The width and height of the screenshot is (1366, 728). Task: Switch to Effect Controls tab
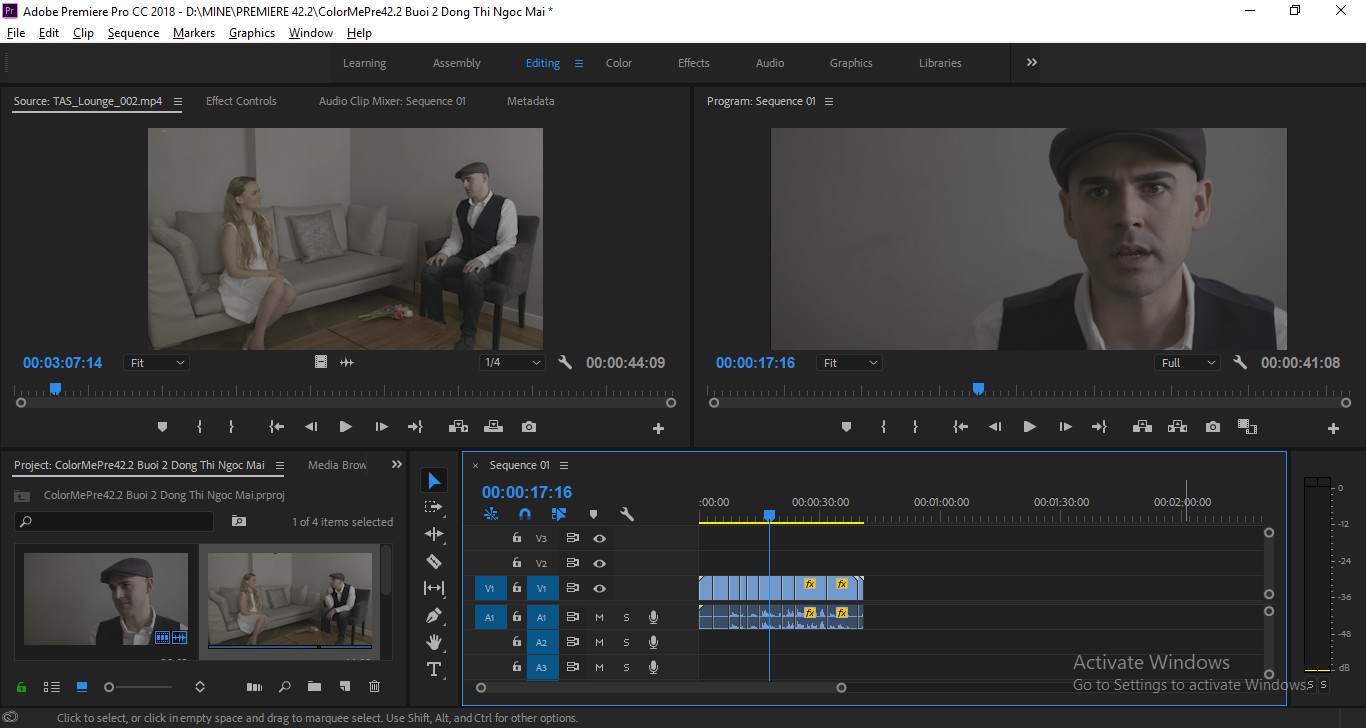tap(241, 101)
